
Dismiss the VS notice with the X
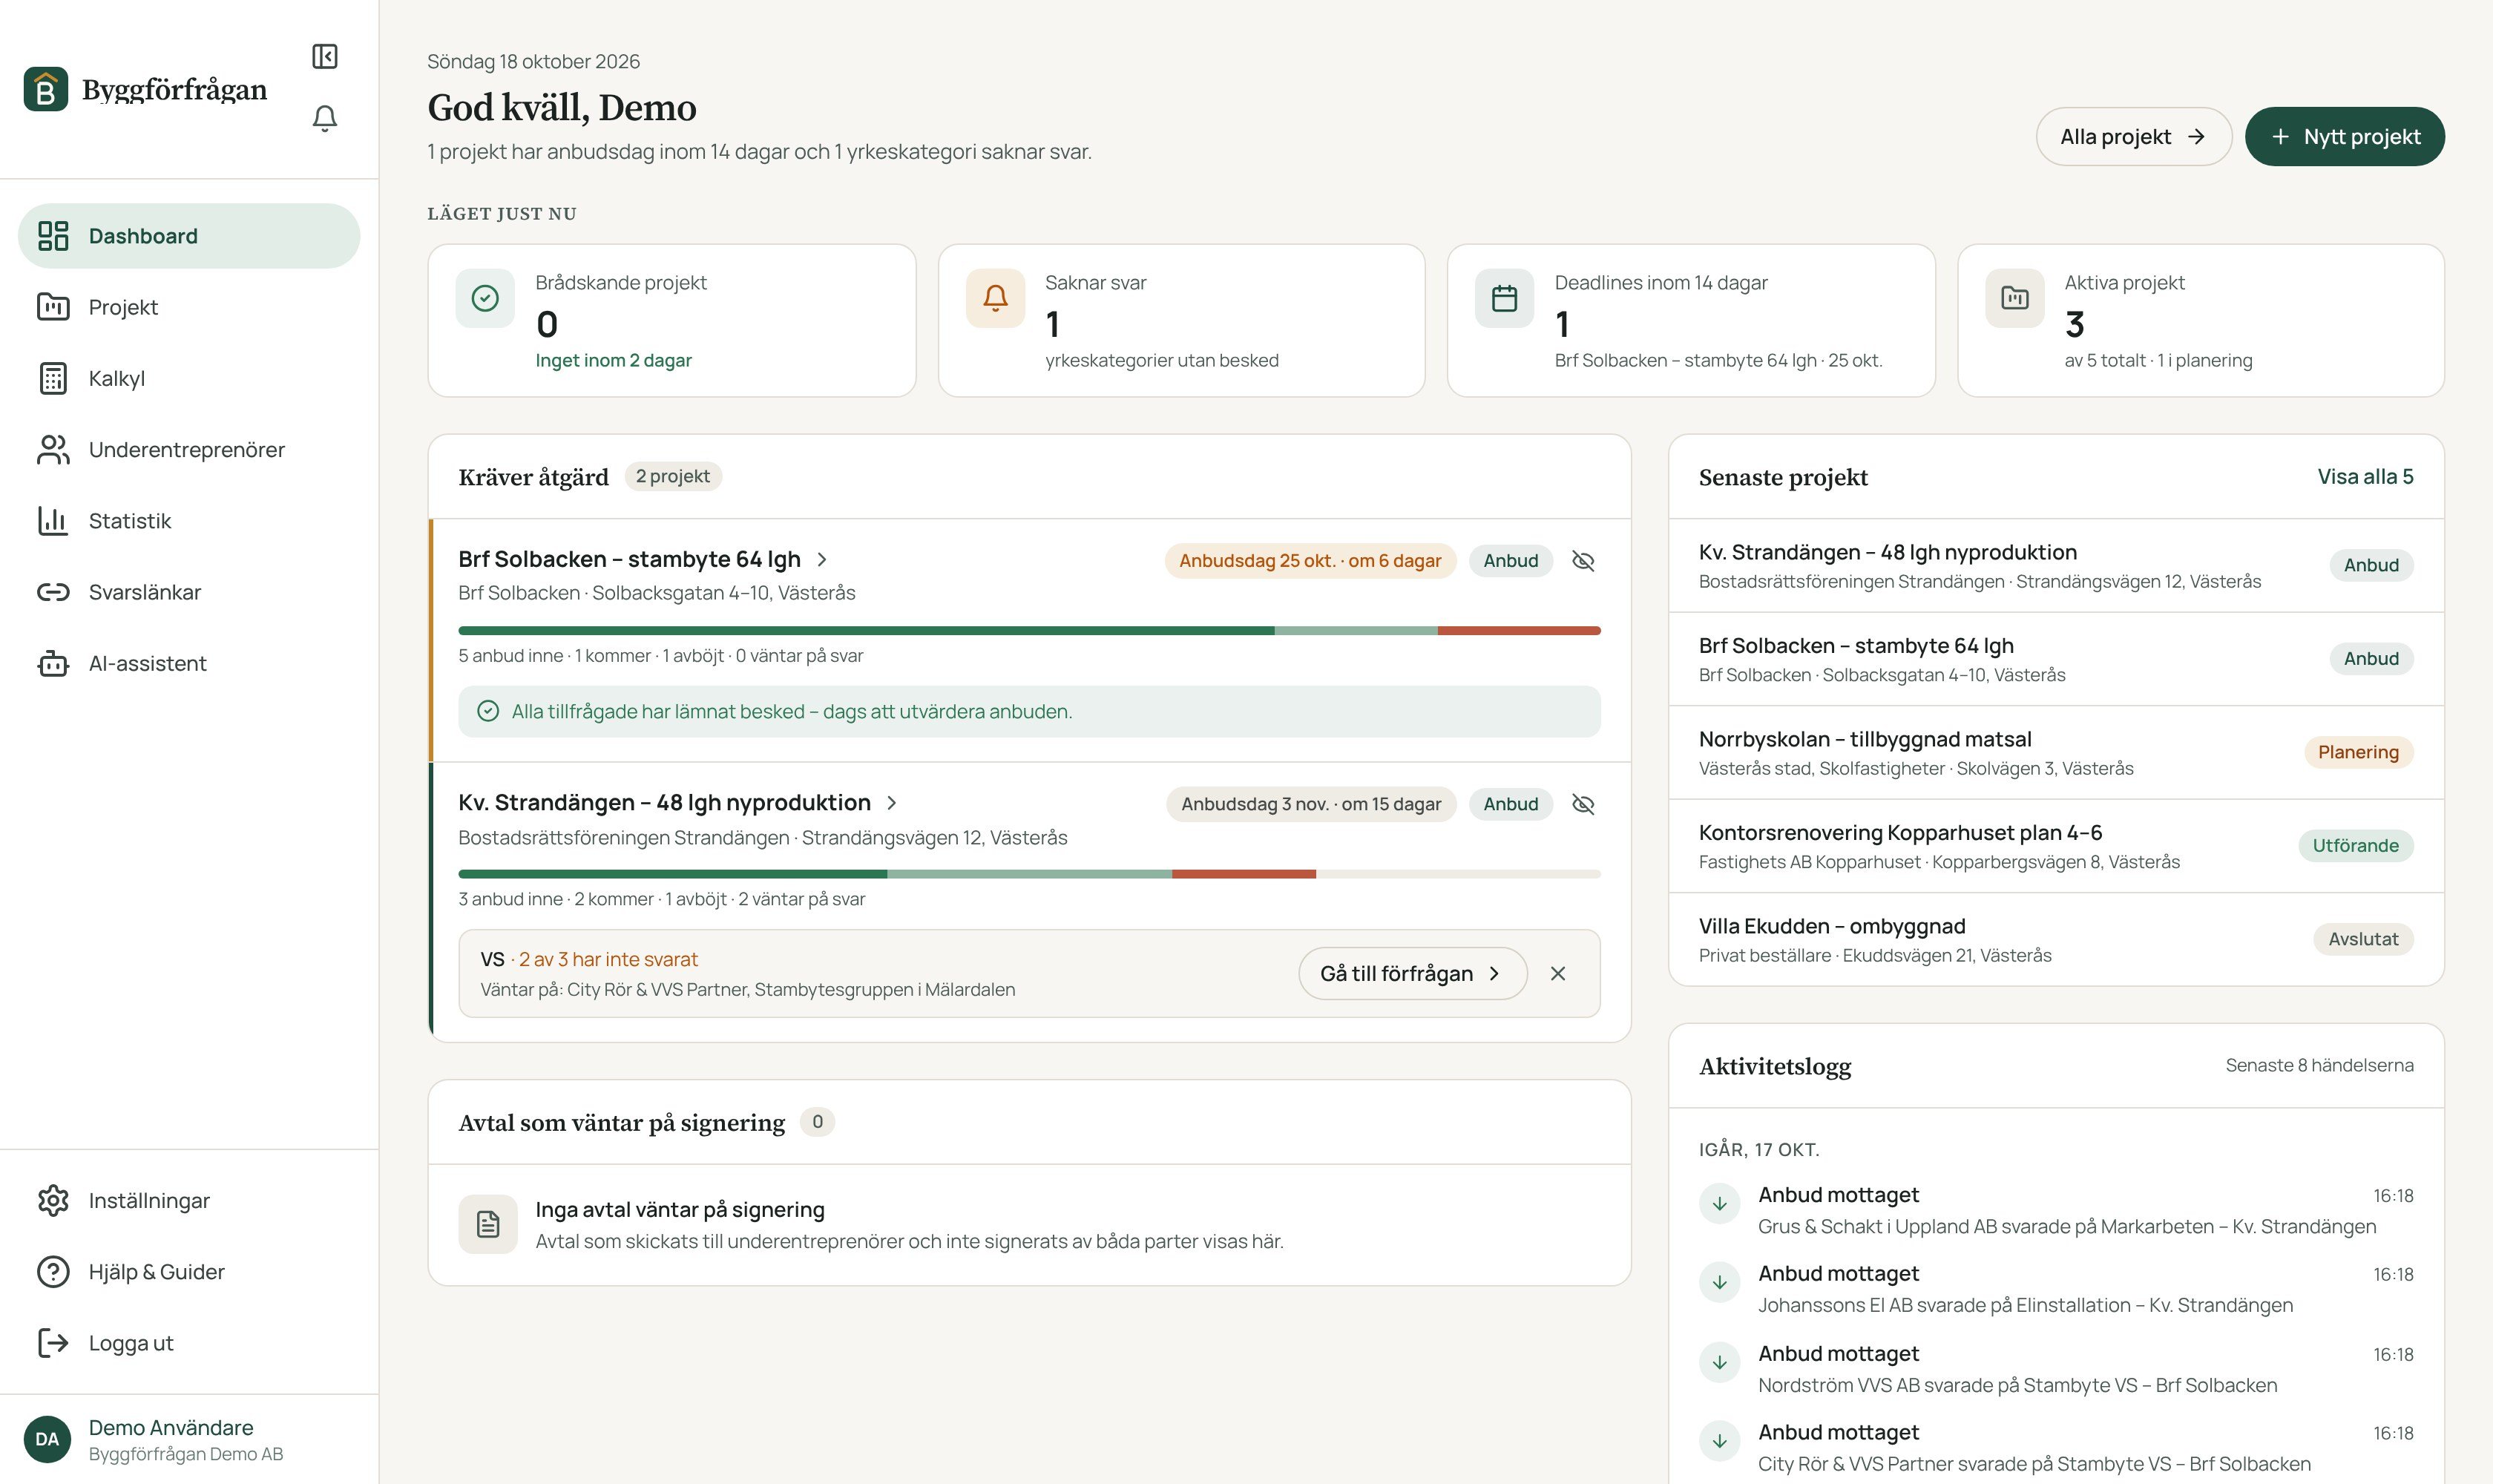1558,973
